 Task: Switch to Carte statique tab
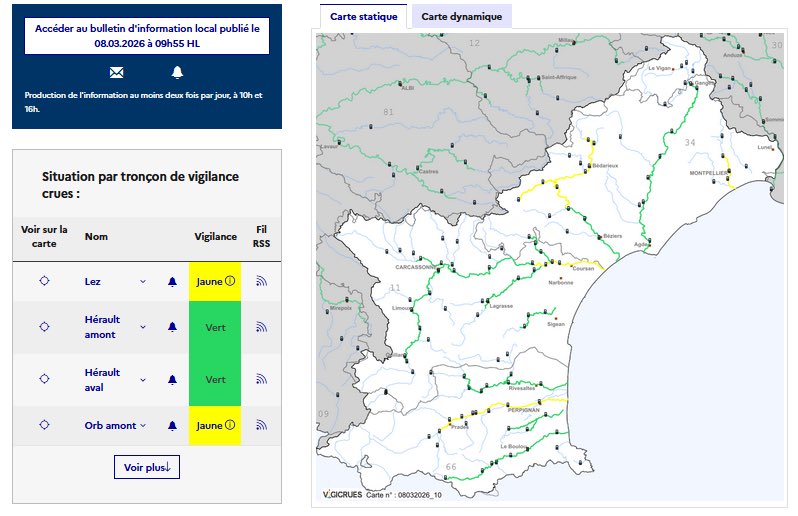[363, 16]
